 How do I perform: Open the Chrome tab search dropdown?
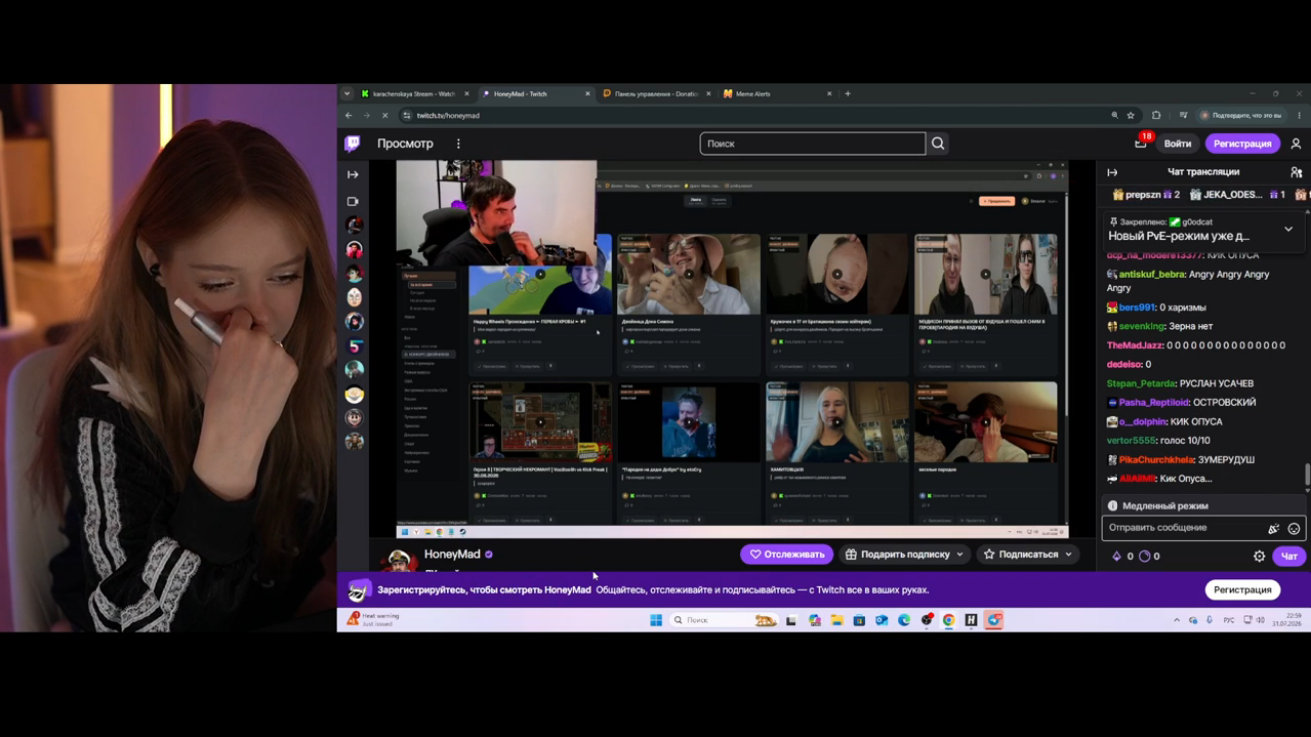347,94
